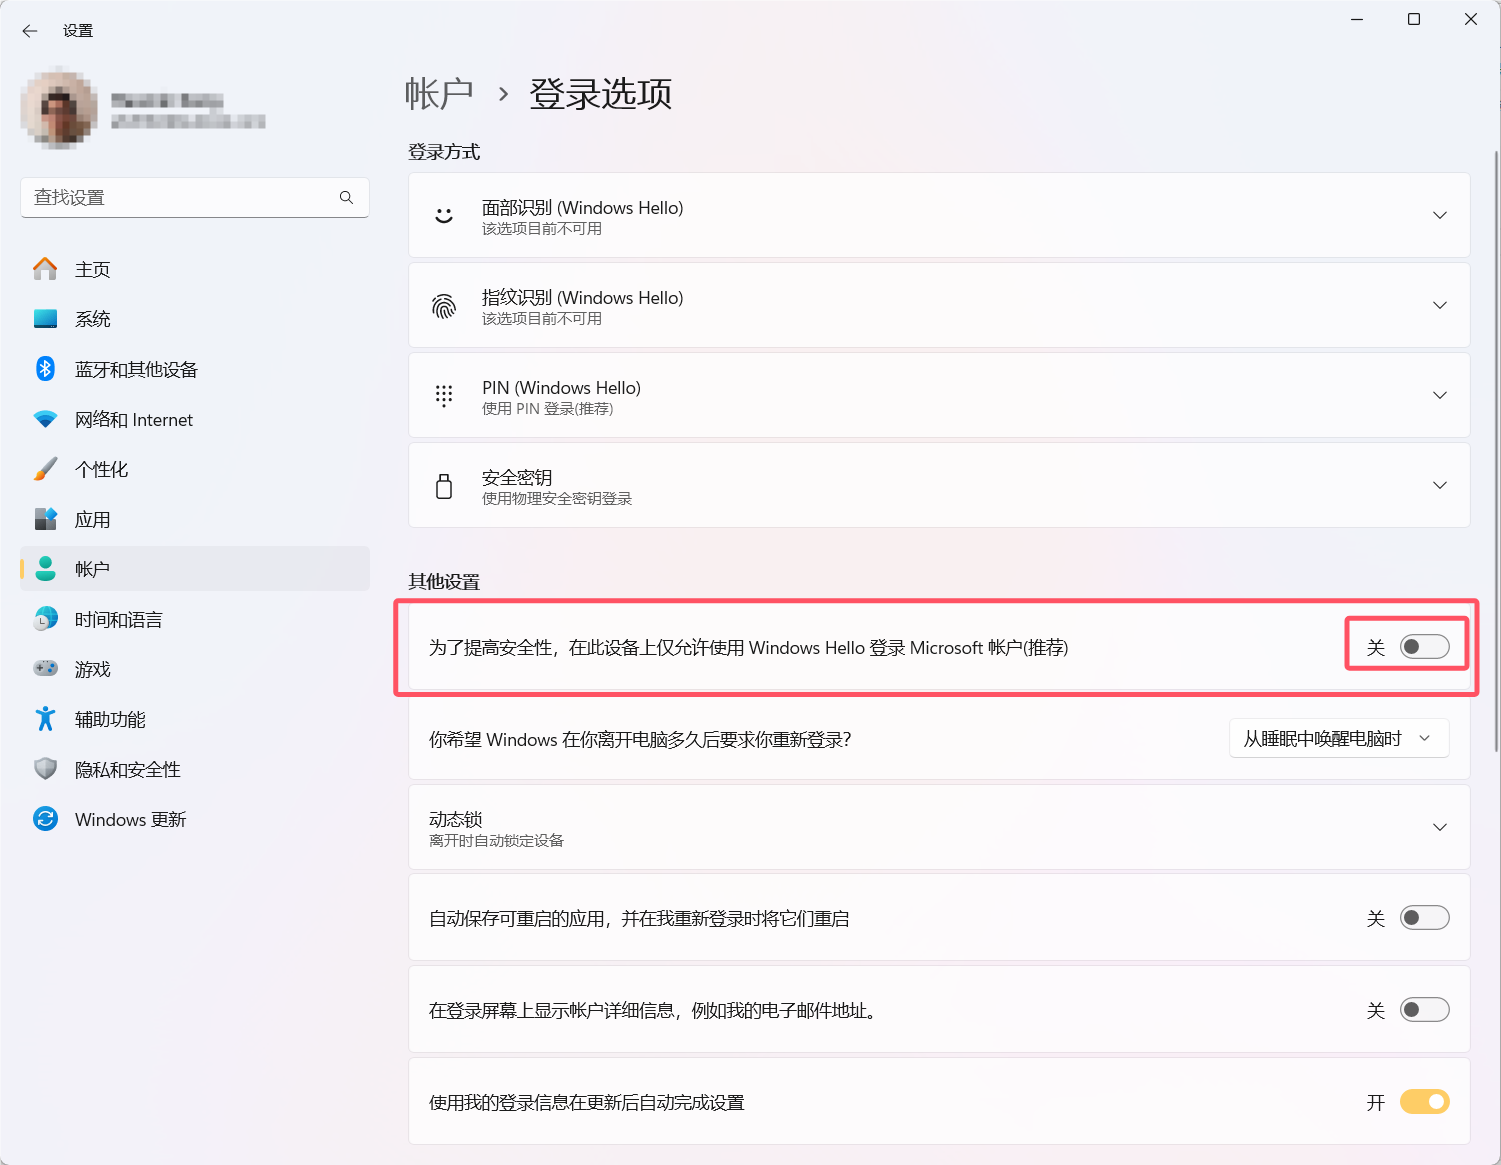Select the 隐私和安全性 shield icon
Image resolution: width=1501 pixels, height=1165 pixels.
(x=45, y=769)
